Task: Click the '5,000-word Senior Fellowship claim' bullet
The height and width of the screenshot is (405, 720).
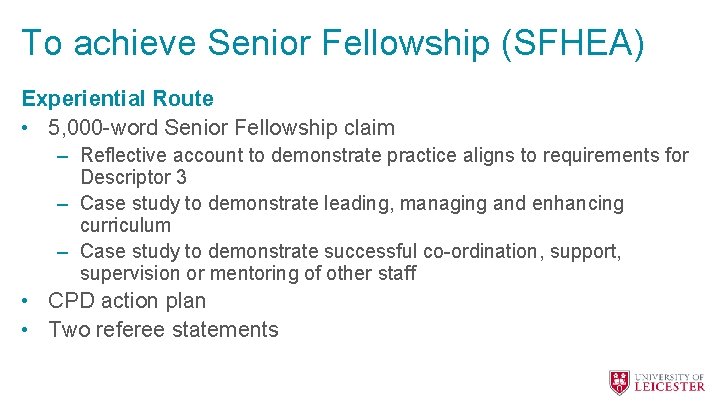Action: (221, 128)
